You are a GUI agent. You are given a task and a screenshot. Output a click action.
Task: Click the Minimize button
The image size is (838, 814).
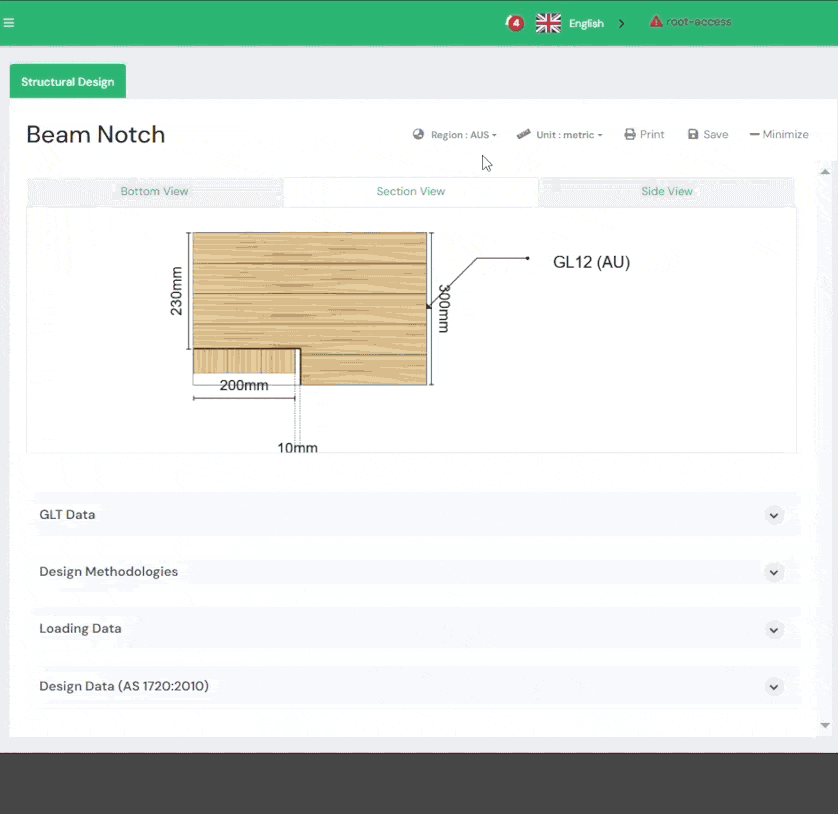pyautogui.click(x=779, y=134)
